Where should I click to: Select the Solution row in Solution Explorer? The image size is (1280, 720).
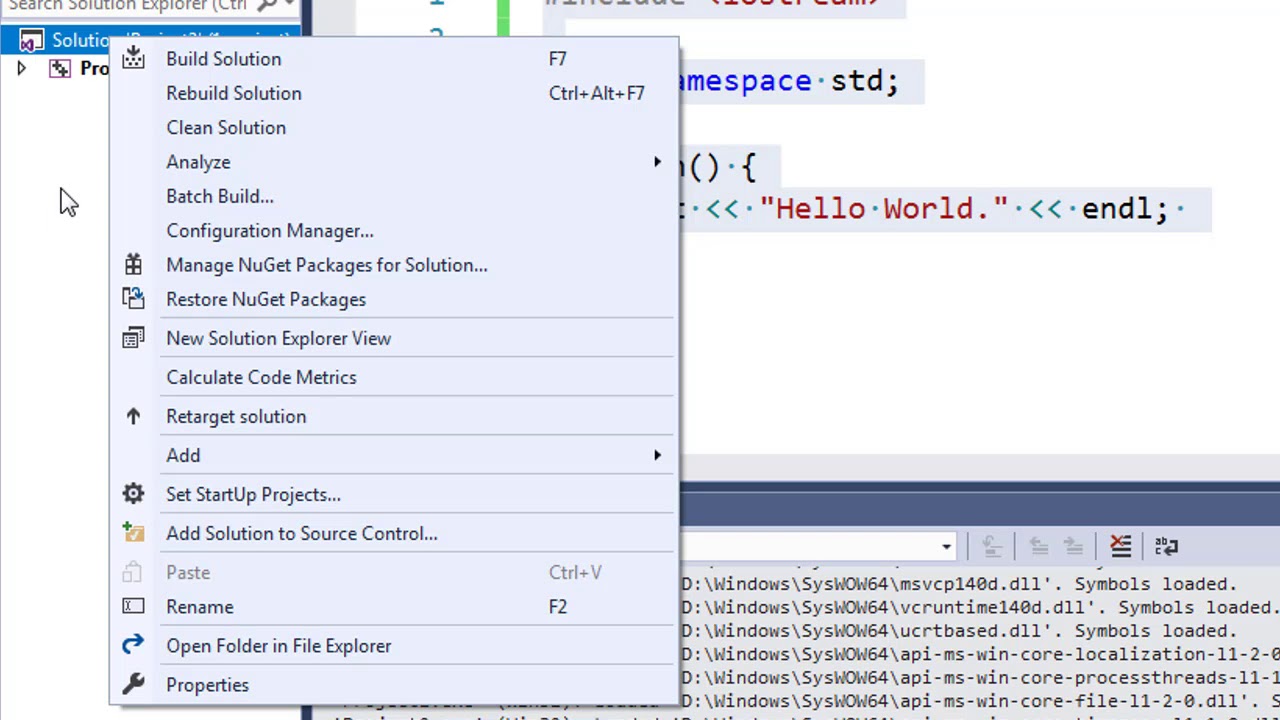tap(150, 41)
